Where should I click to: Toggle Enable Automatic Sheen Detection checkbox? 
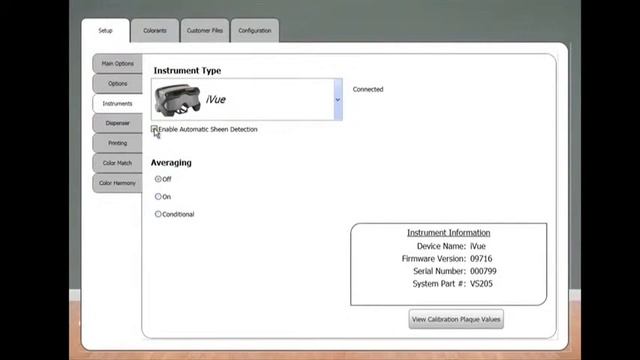pos(154,129)
